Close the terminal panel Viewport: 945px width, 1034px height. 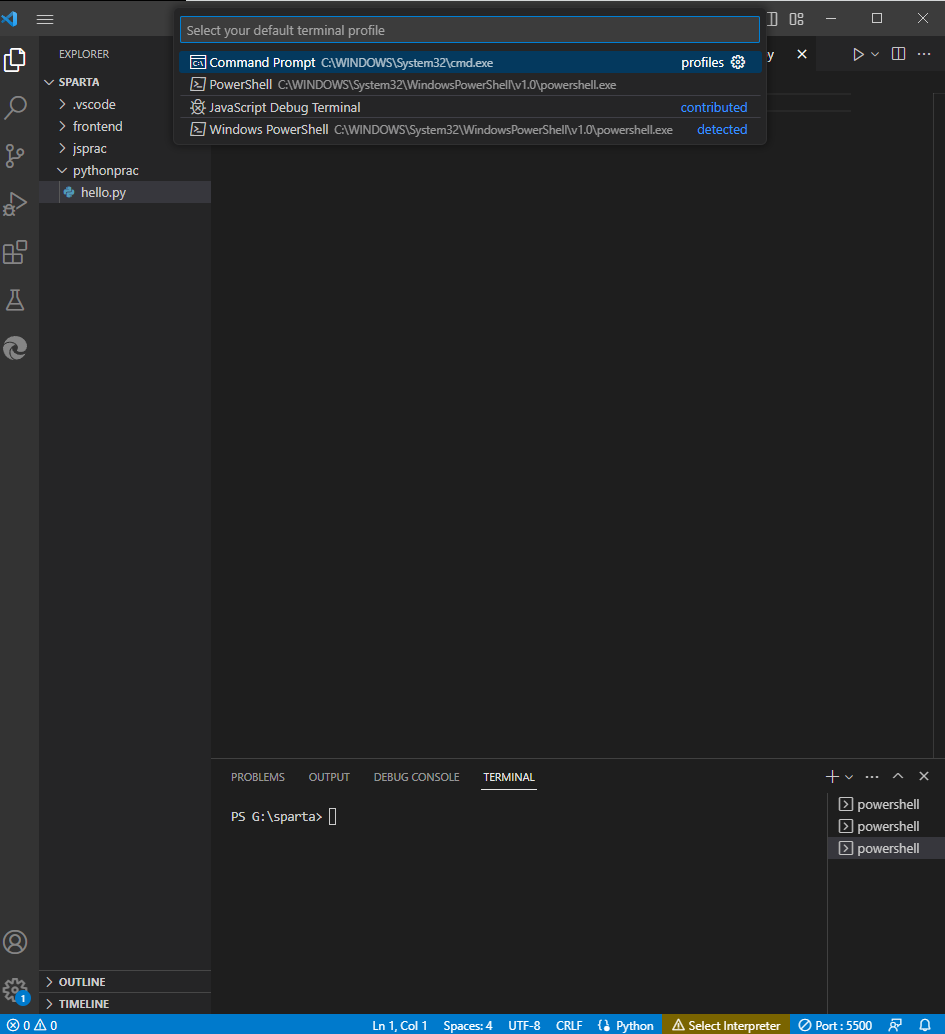click(x=924, y=776)
